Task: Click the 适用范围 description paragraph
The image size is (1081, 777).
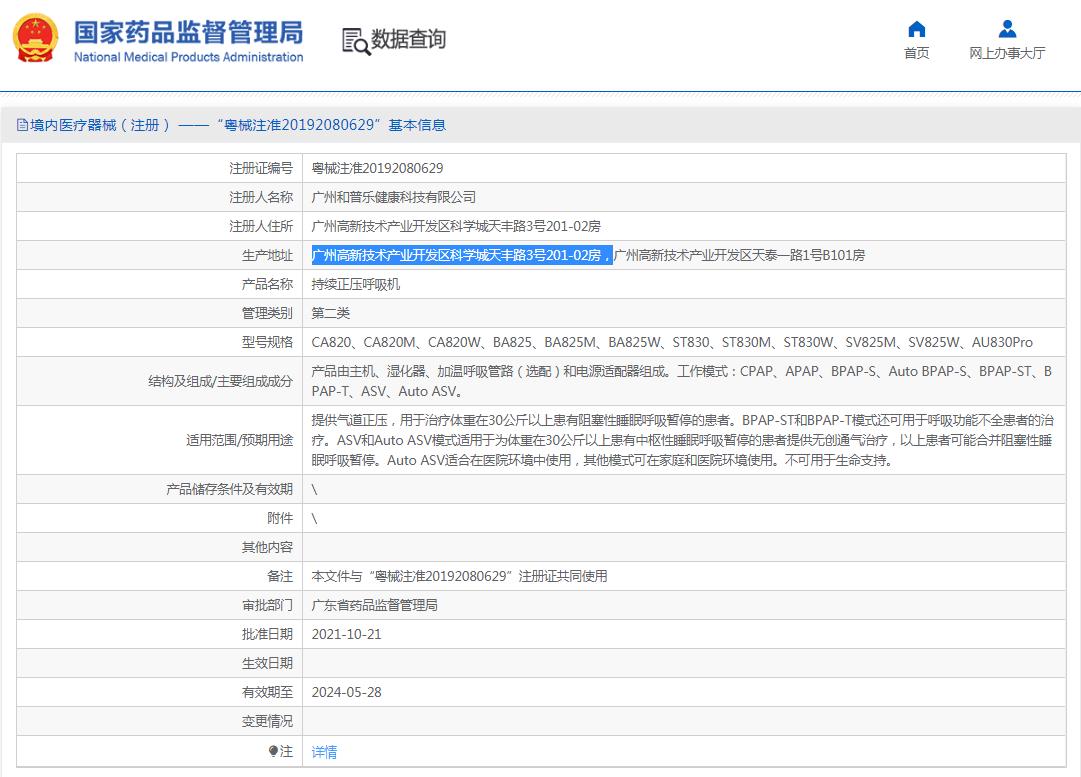Action: coord(683,440)
